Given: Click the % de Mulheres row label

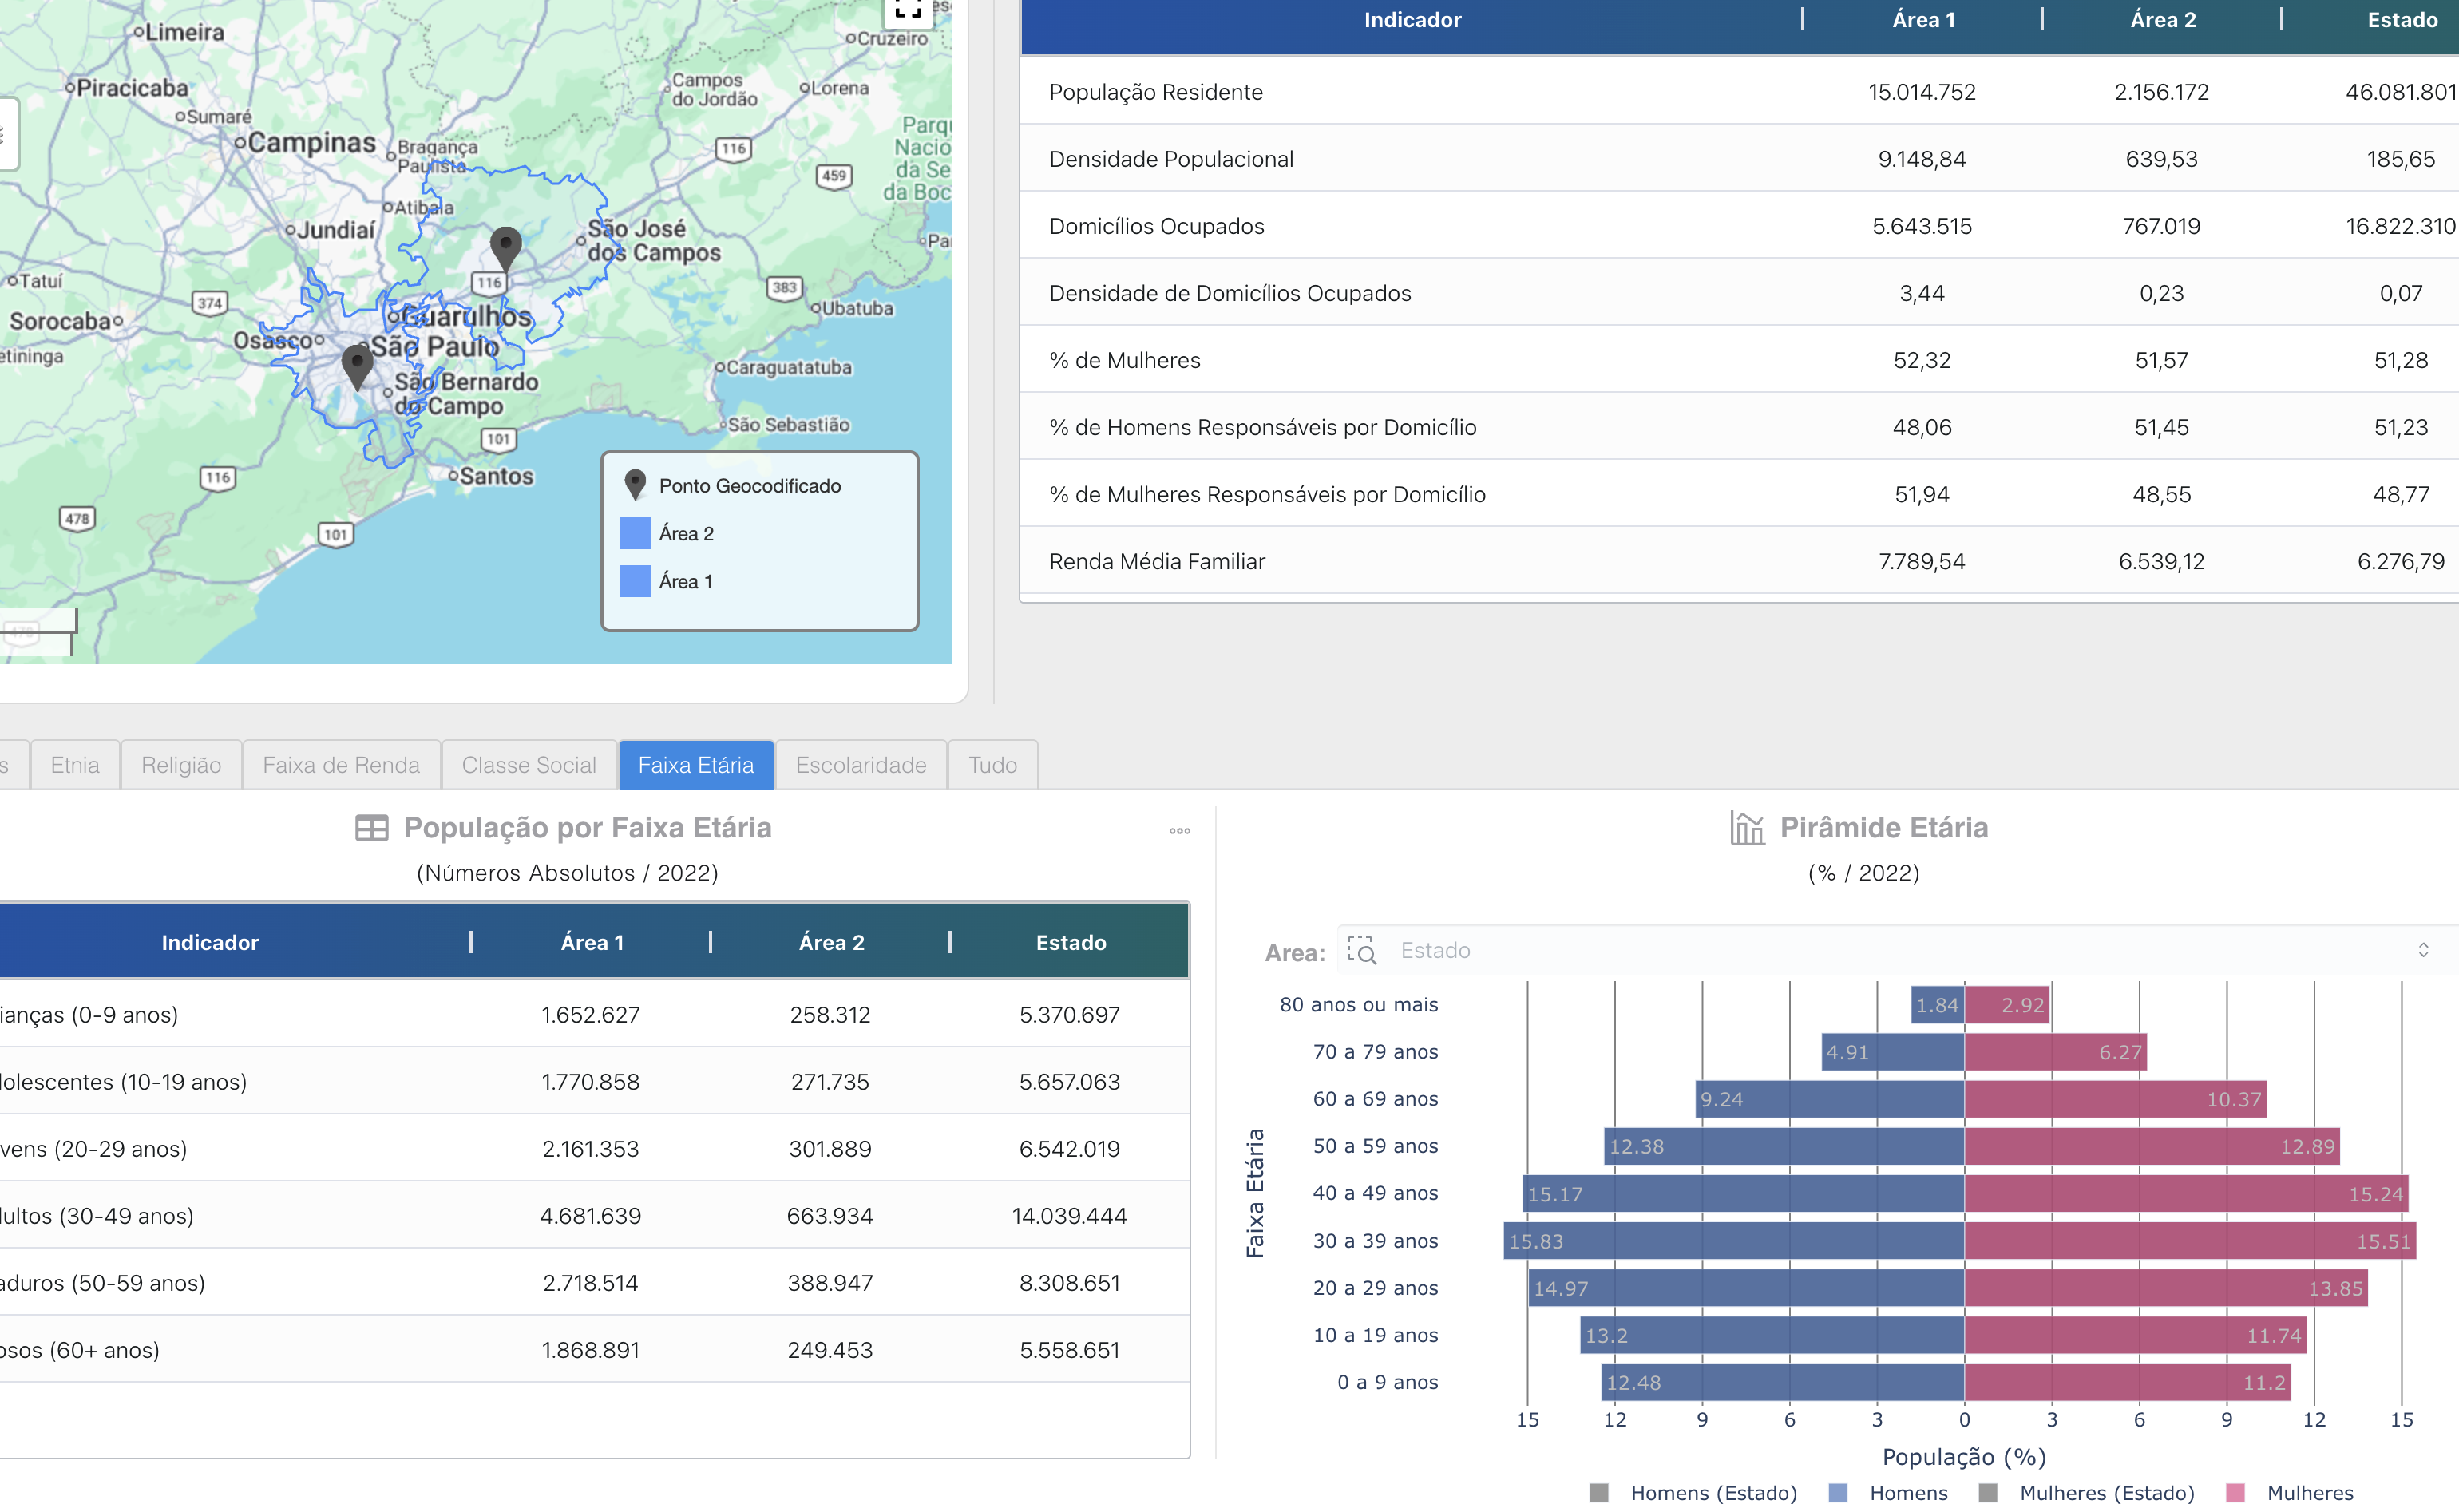Looking at the screenshot, I should [x=1124, y=360].
